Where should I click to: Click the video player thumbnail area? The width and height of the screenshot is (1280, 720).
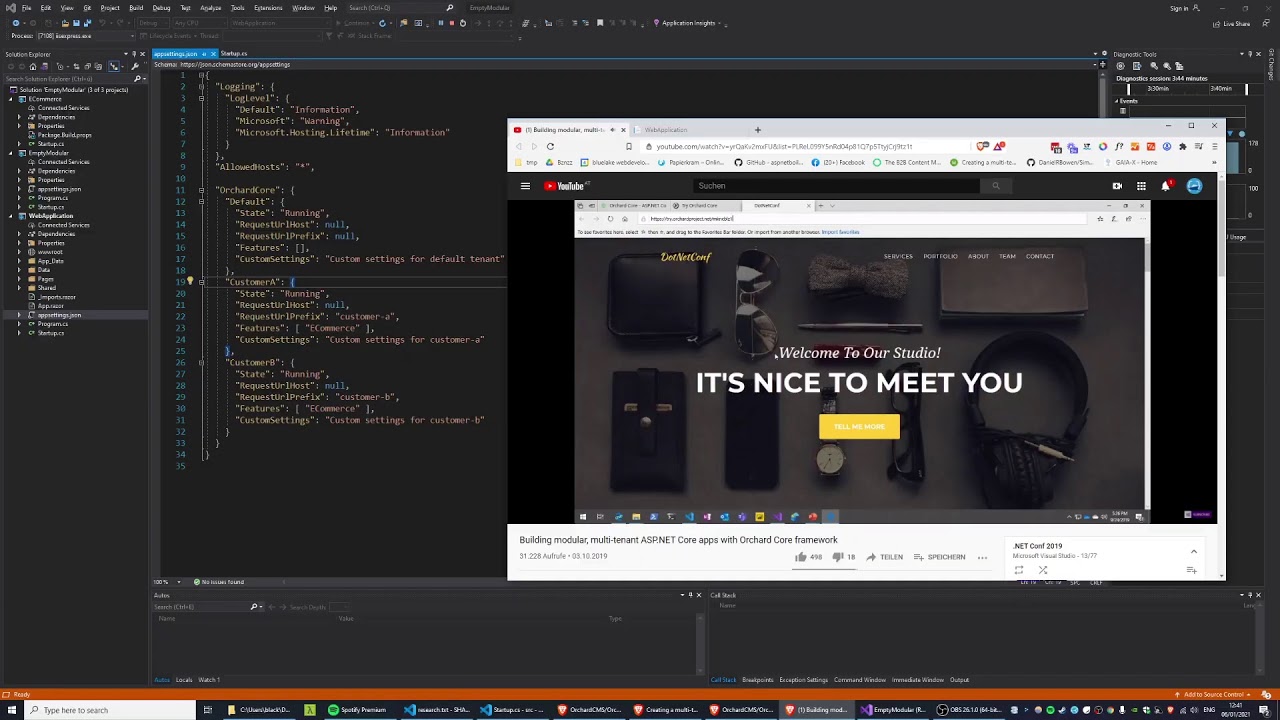(x=862, y=361)
